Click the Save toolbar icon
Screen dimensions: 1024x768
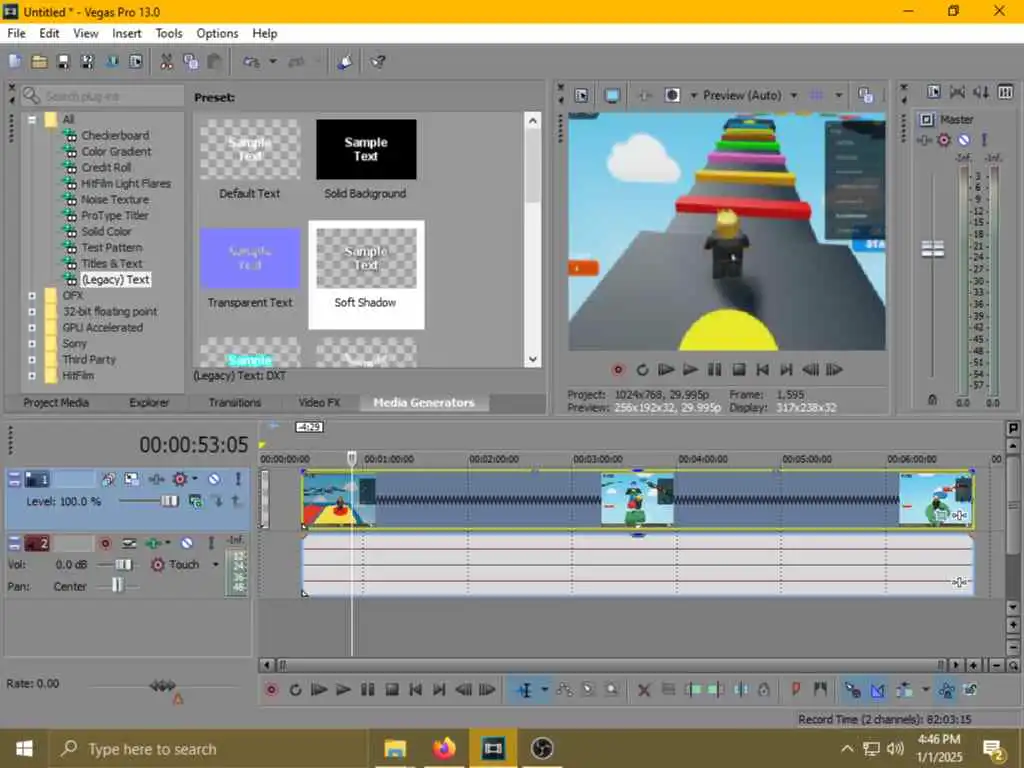[63, 61]
